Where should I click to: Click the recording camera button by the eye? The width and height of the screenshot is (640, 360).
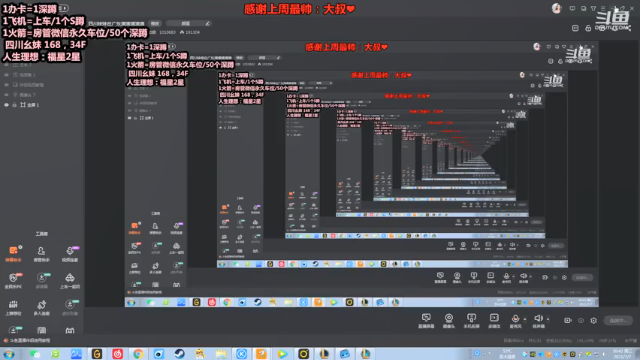coord(567,320)
